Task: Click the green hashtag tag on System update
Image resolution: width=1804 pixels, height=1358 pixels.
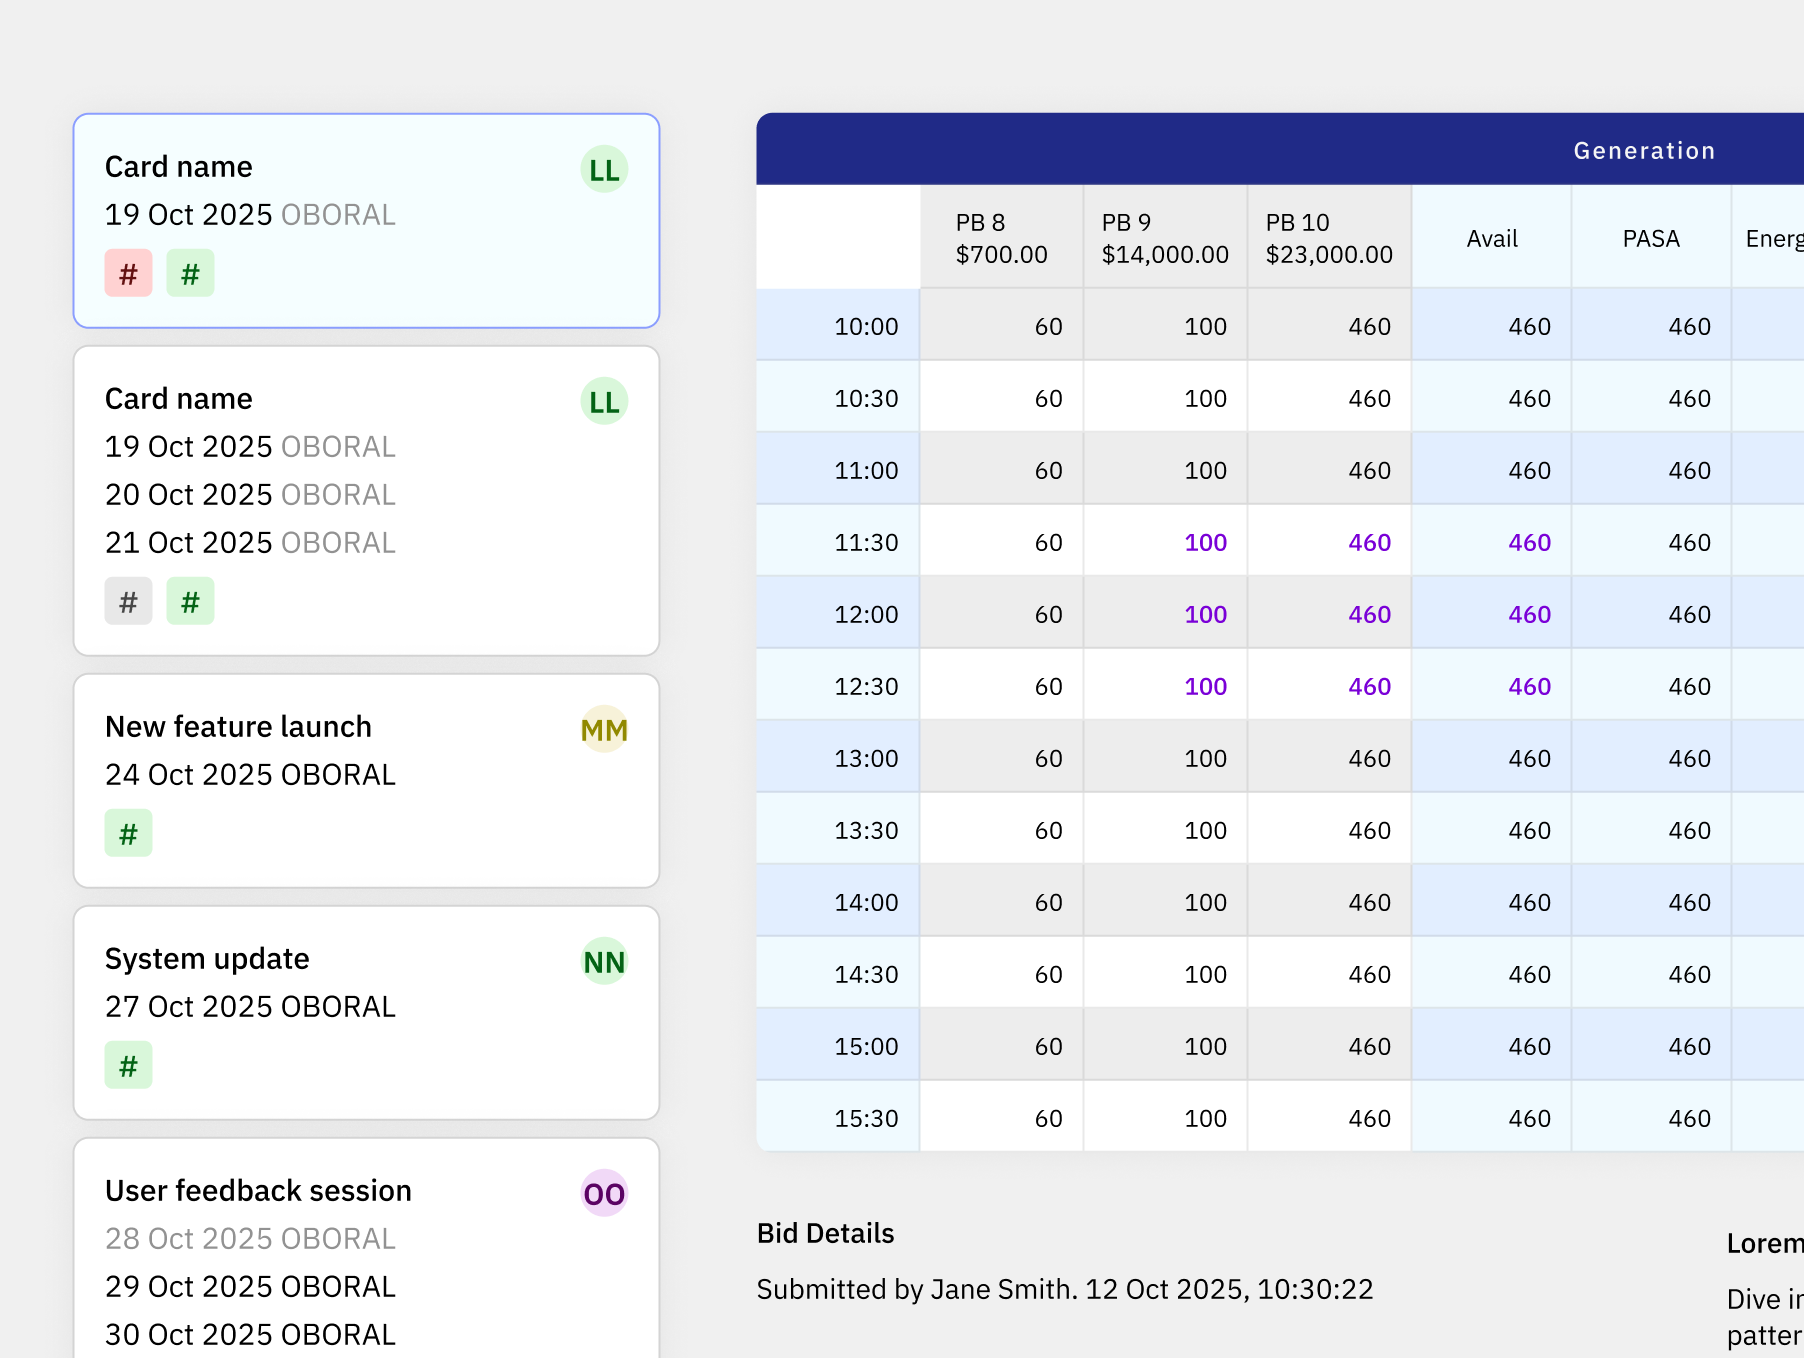Action: click(128, 1065)
